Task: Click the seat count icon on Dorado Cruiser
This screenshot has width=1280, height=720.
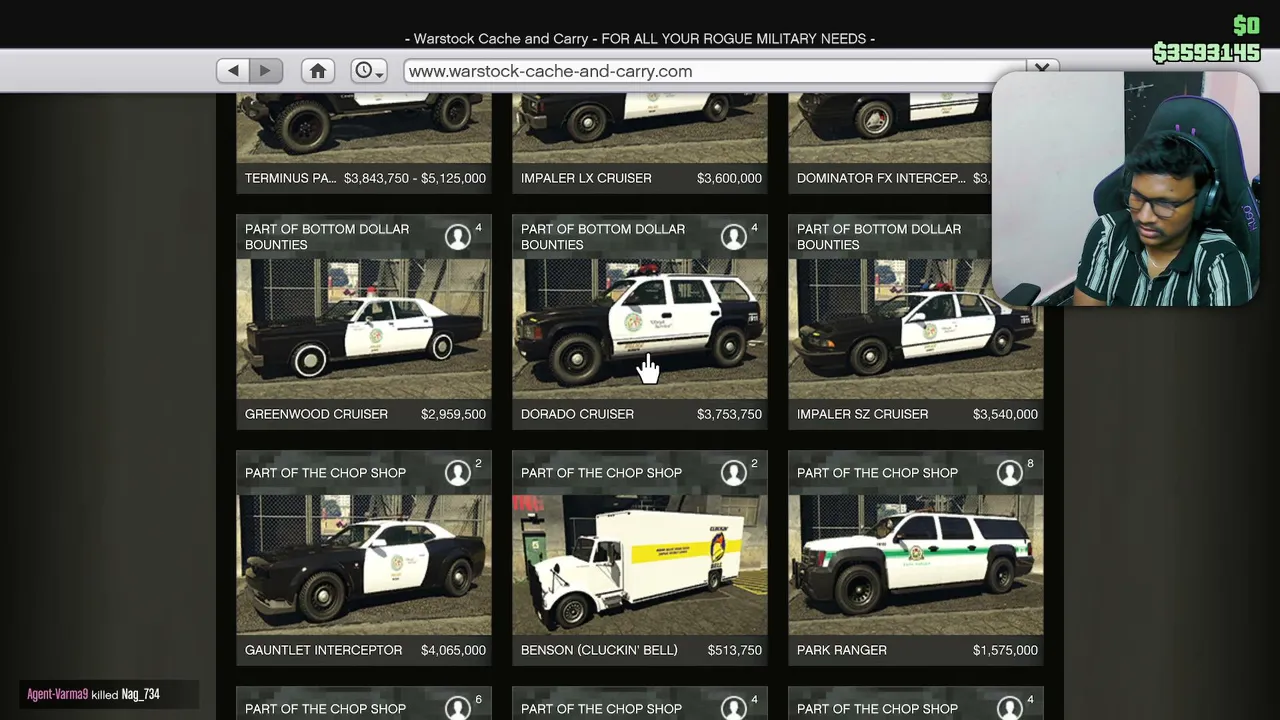Action: tap(734, 236)
